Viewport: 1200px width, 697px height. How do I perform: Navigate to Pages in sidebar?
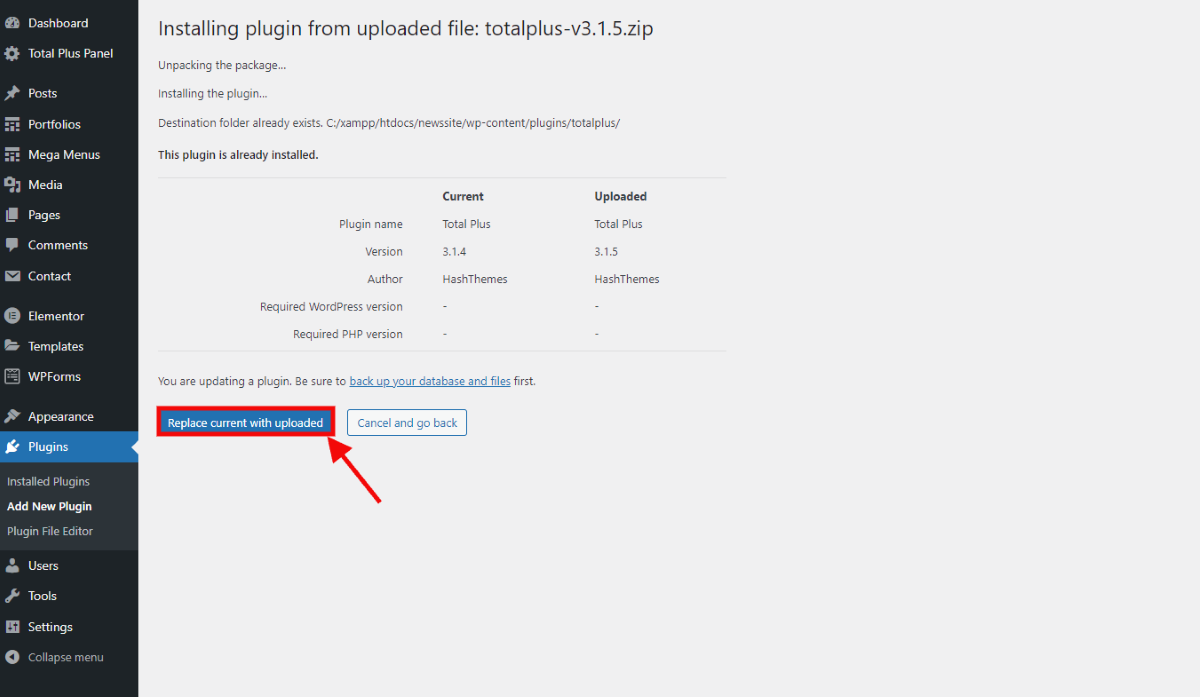tap(44, 214)
